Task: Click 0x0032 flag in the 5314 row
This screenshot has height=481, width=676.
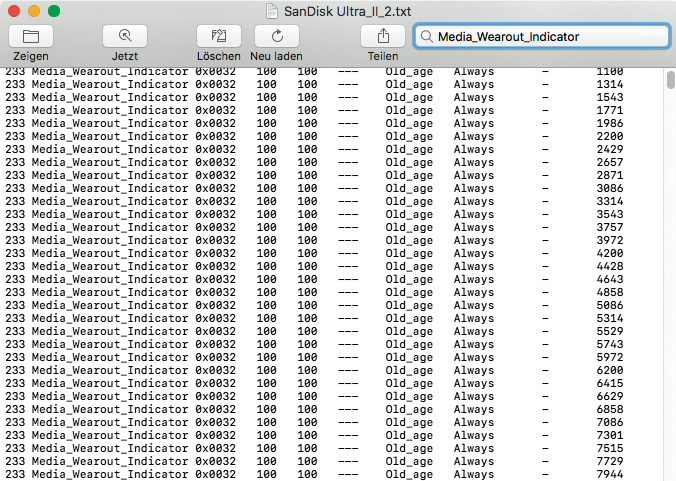Action: [x=216, y=318]
